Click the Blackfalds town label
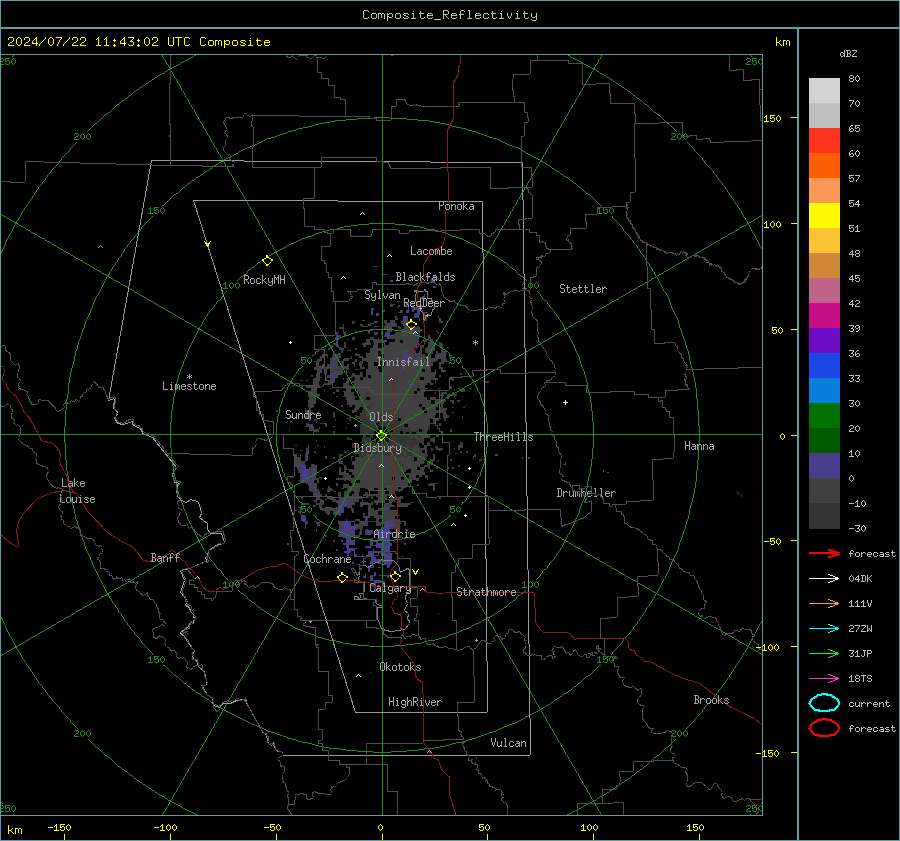This screenshot has height=841, width=900. point(425,277)
